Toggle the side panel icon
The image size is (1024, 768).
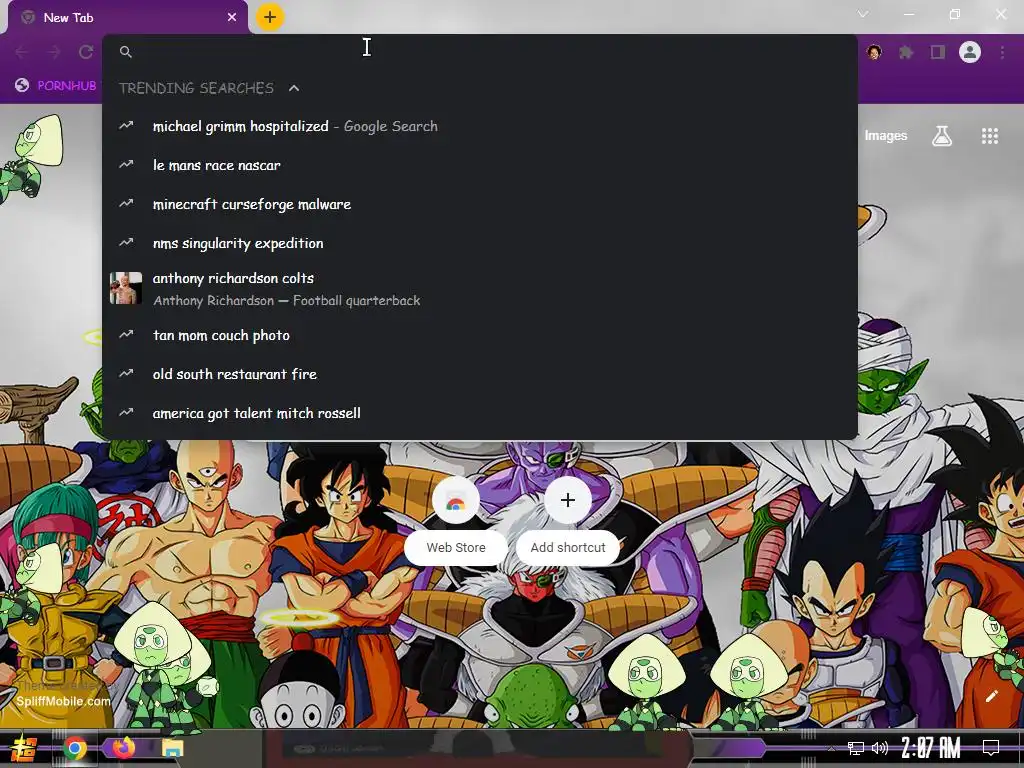pos(938,52)
